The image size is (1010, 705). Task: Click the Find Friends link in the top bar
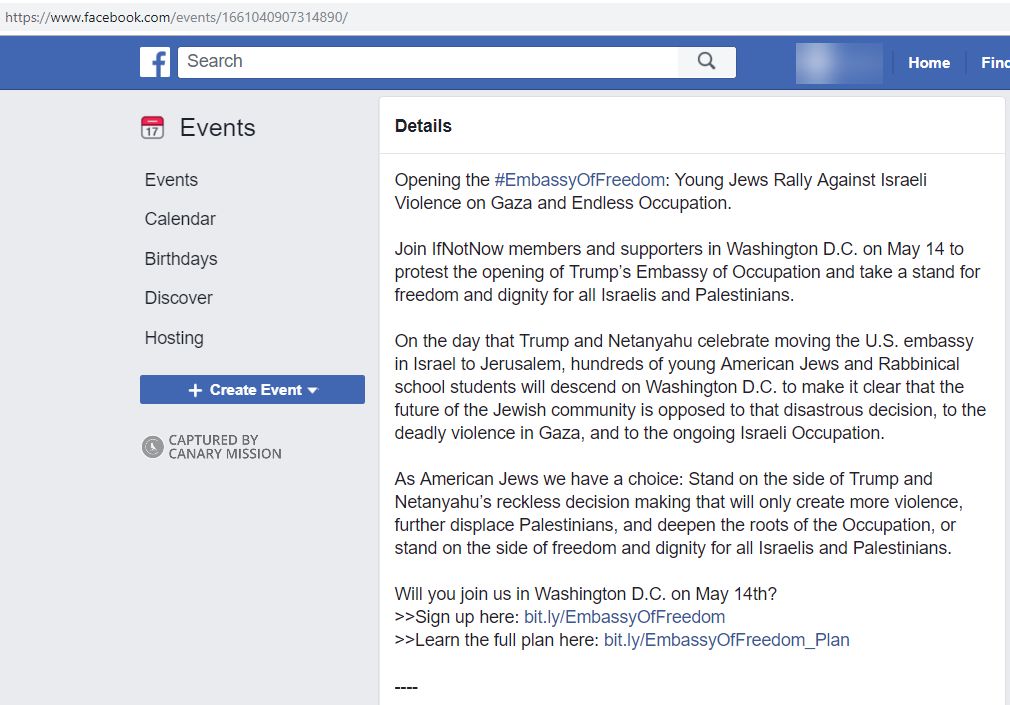click(x=995, y=63)
